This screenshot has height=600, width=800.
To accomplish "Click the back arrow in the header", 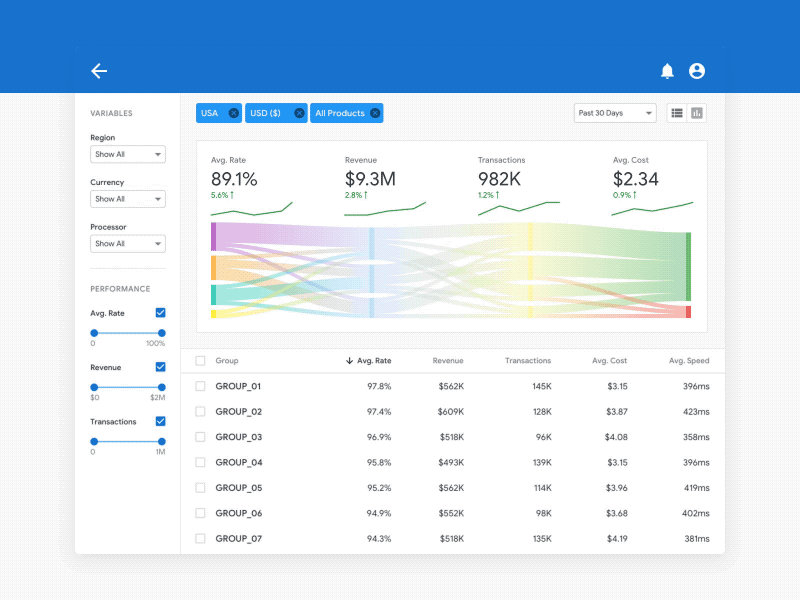I will (99, 71).
